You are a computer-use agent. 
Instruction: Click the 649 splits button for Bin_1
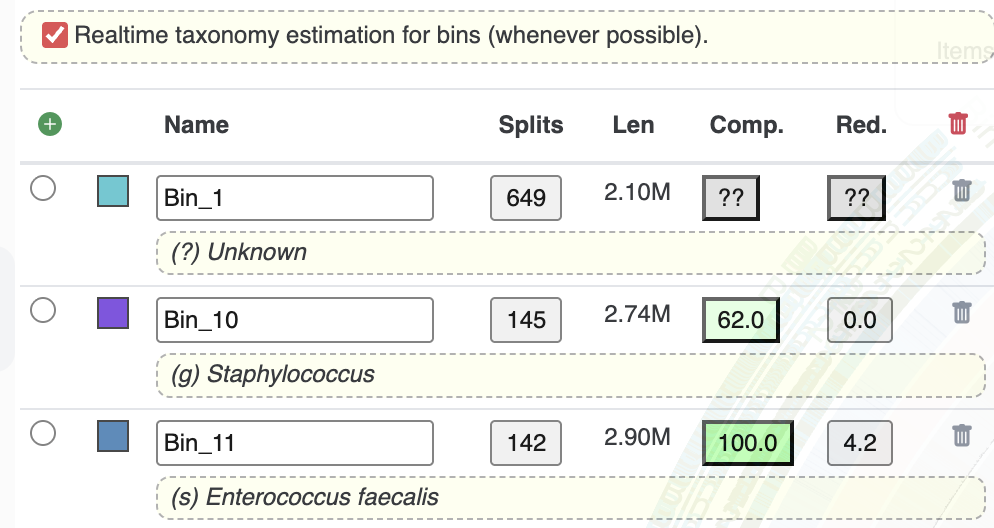(x=526, y=198)
